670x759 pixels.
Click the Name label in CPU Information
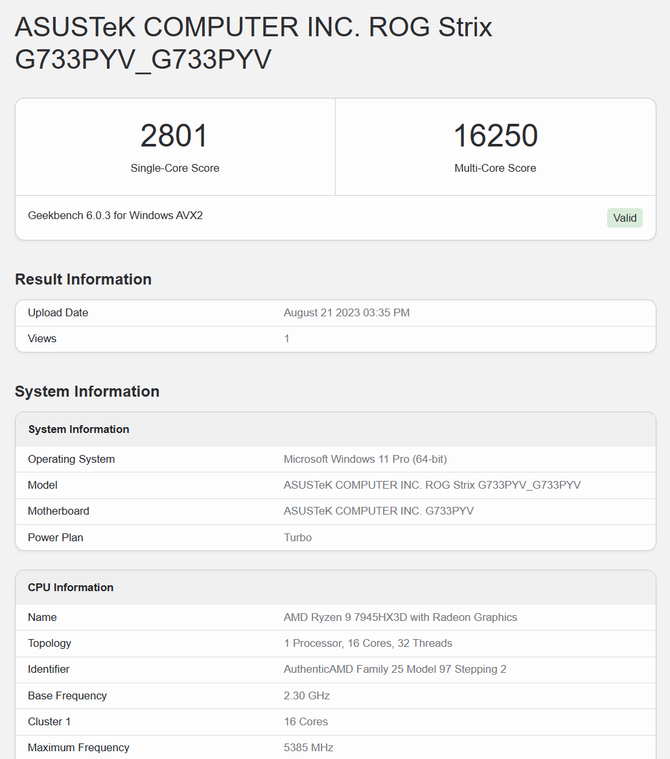(x=42, y=617)
